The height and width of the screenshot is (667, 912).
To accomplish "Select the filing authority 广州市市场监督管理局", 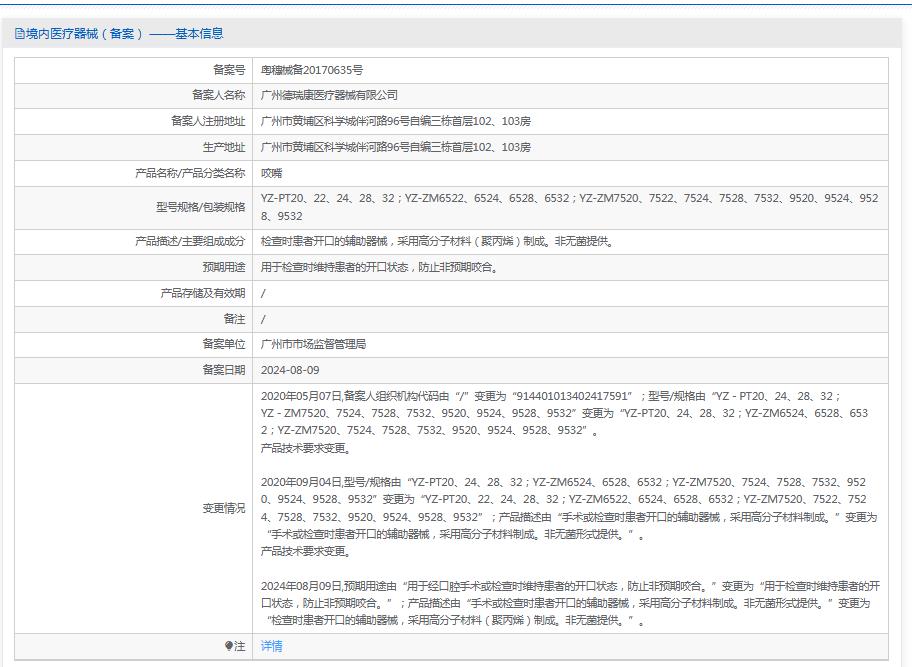I will [x=313, y=344].
